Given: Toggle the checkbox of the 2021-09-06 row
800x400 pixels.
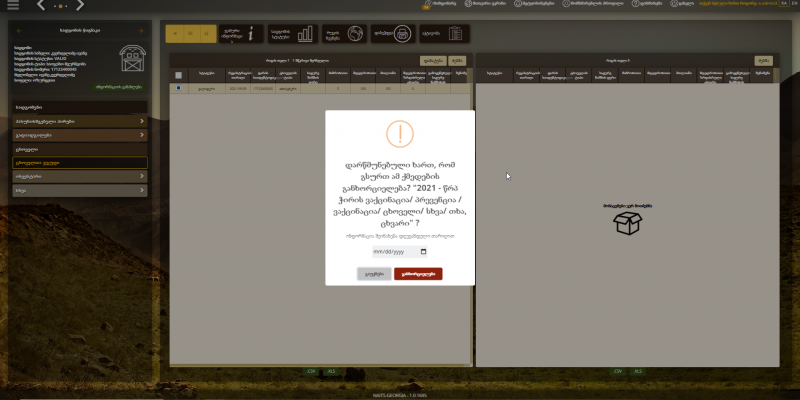Looking at the screenshot, I should point(179,88).
